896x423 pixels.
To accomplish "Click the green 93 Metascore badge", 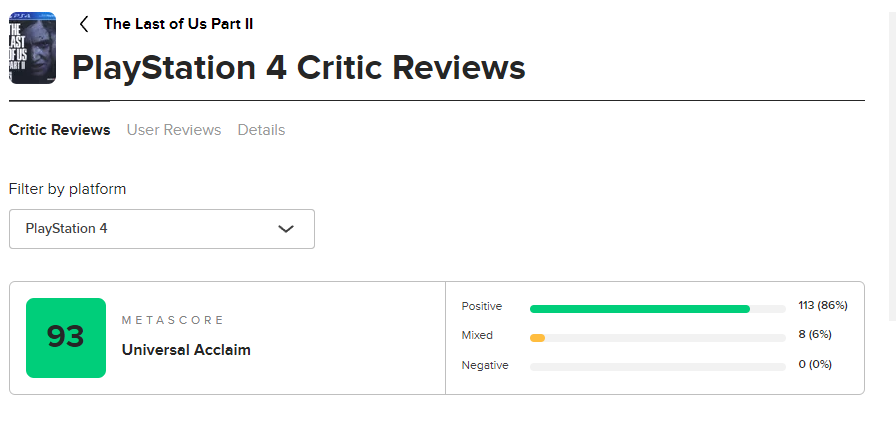I will [x=66, y=338].
